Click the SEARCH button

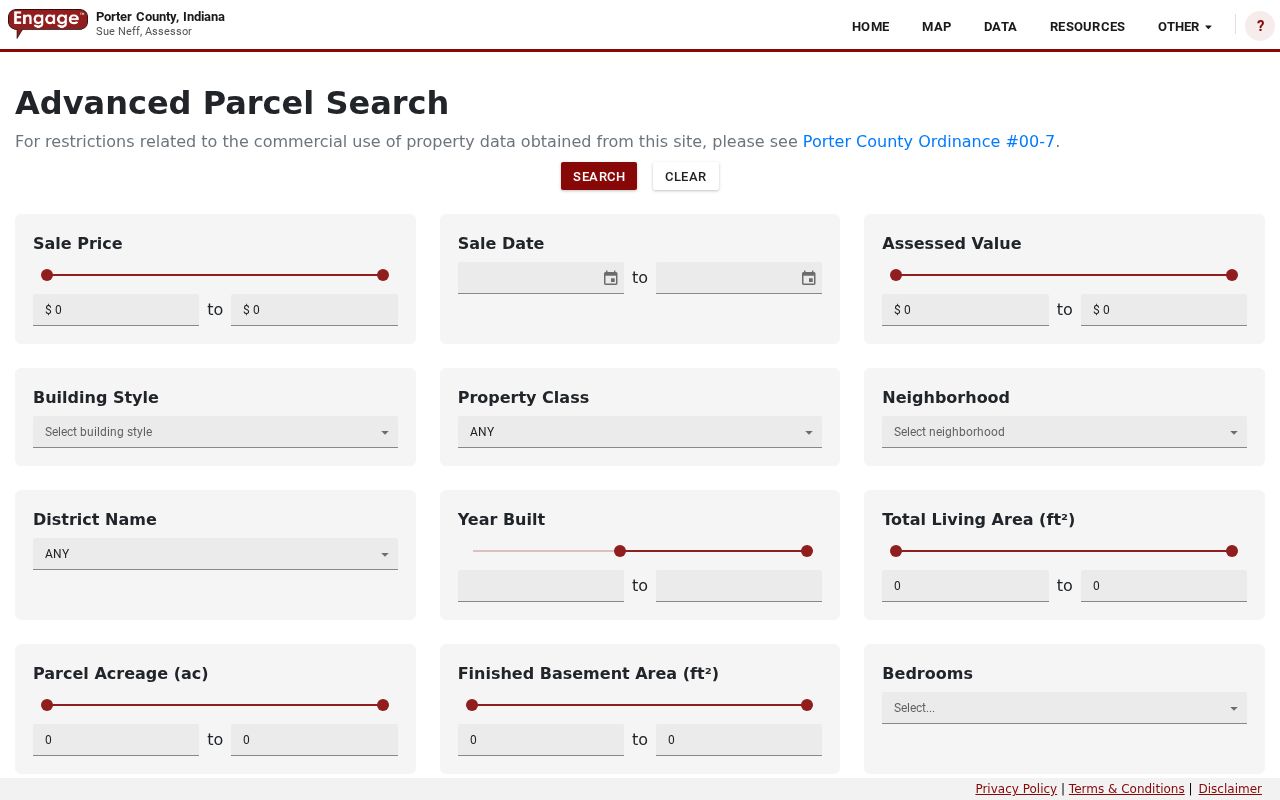point(599,176)
